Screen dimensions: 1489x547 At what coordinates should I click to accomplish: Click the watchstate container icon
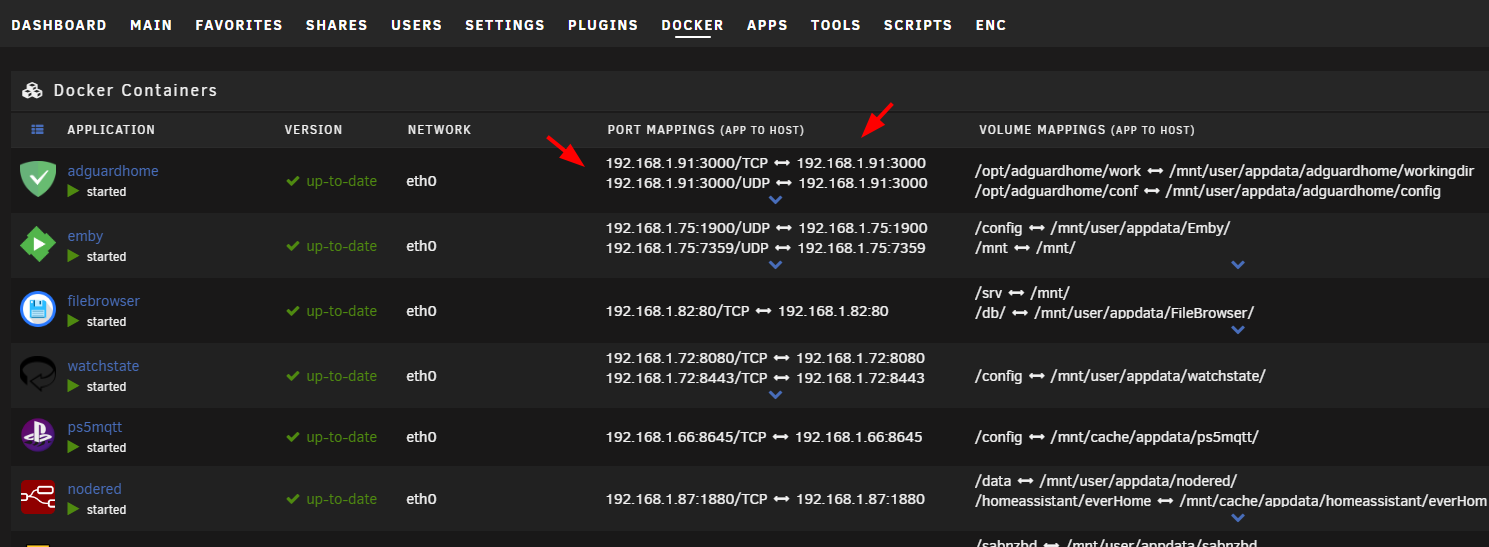[x=38, y=374]
